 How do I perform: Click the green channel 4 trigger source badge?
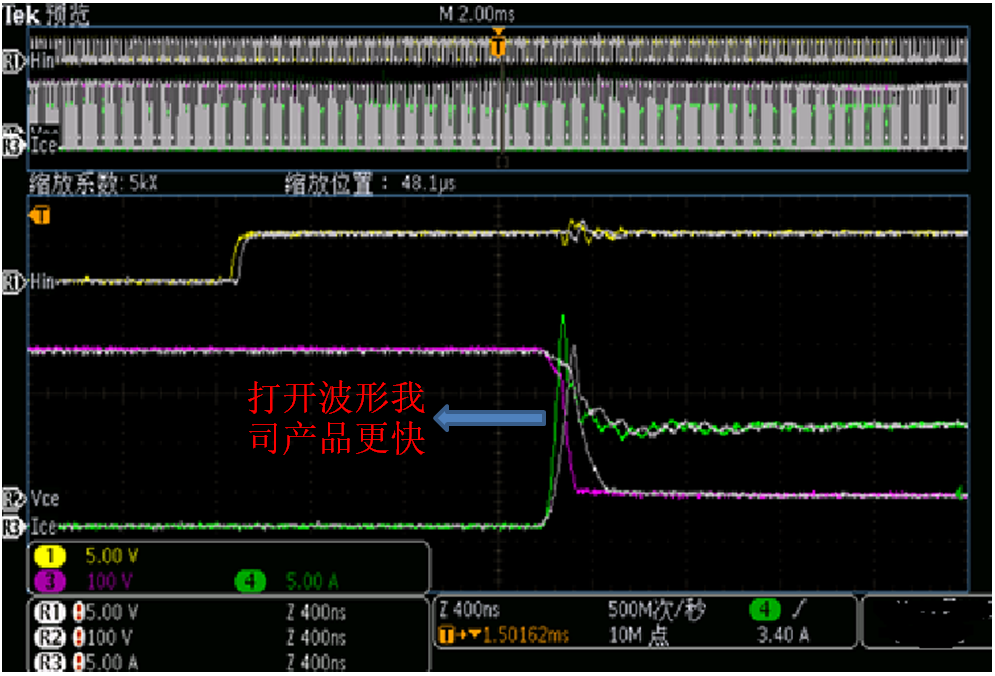[766, 609]
